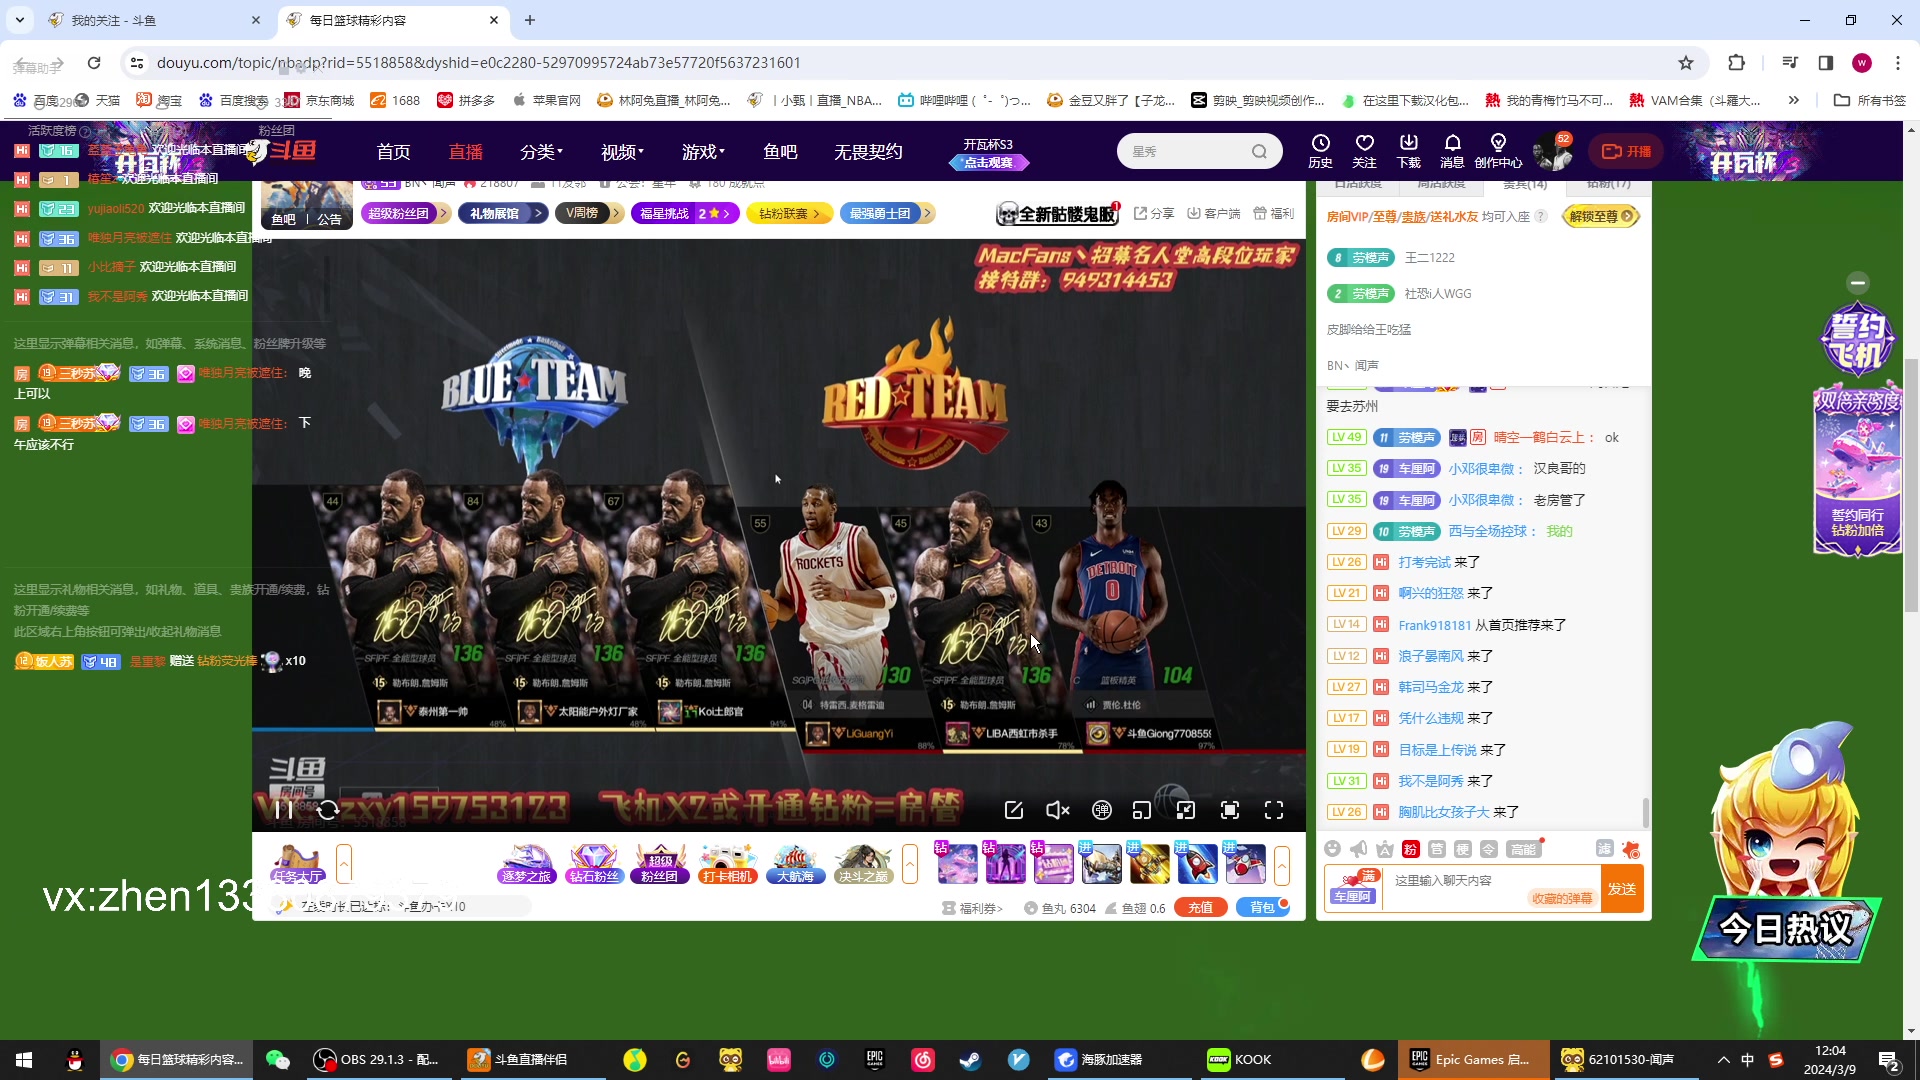The height and width of the screenshot is (1080, 1920).
Task: Open 消息 notifications bell
Action: click(1452, 151)
